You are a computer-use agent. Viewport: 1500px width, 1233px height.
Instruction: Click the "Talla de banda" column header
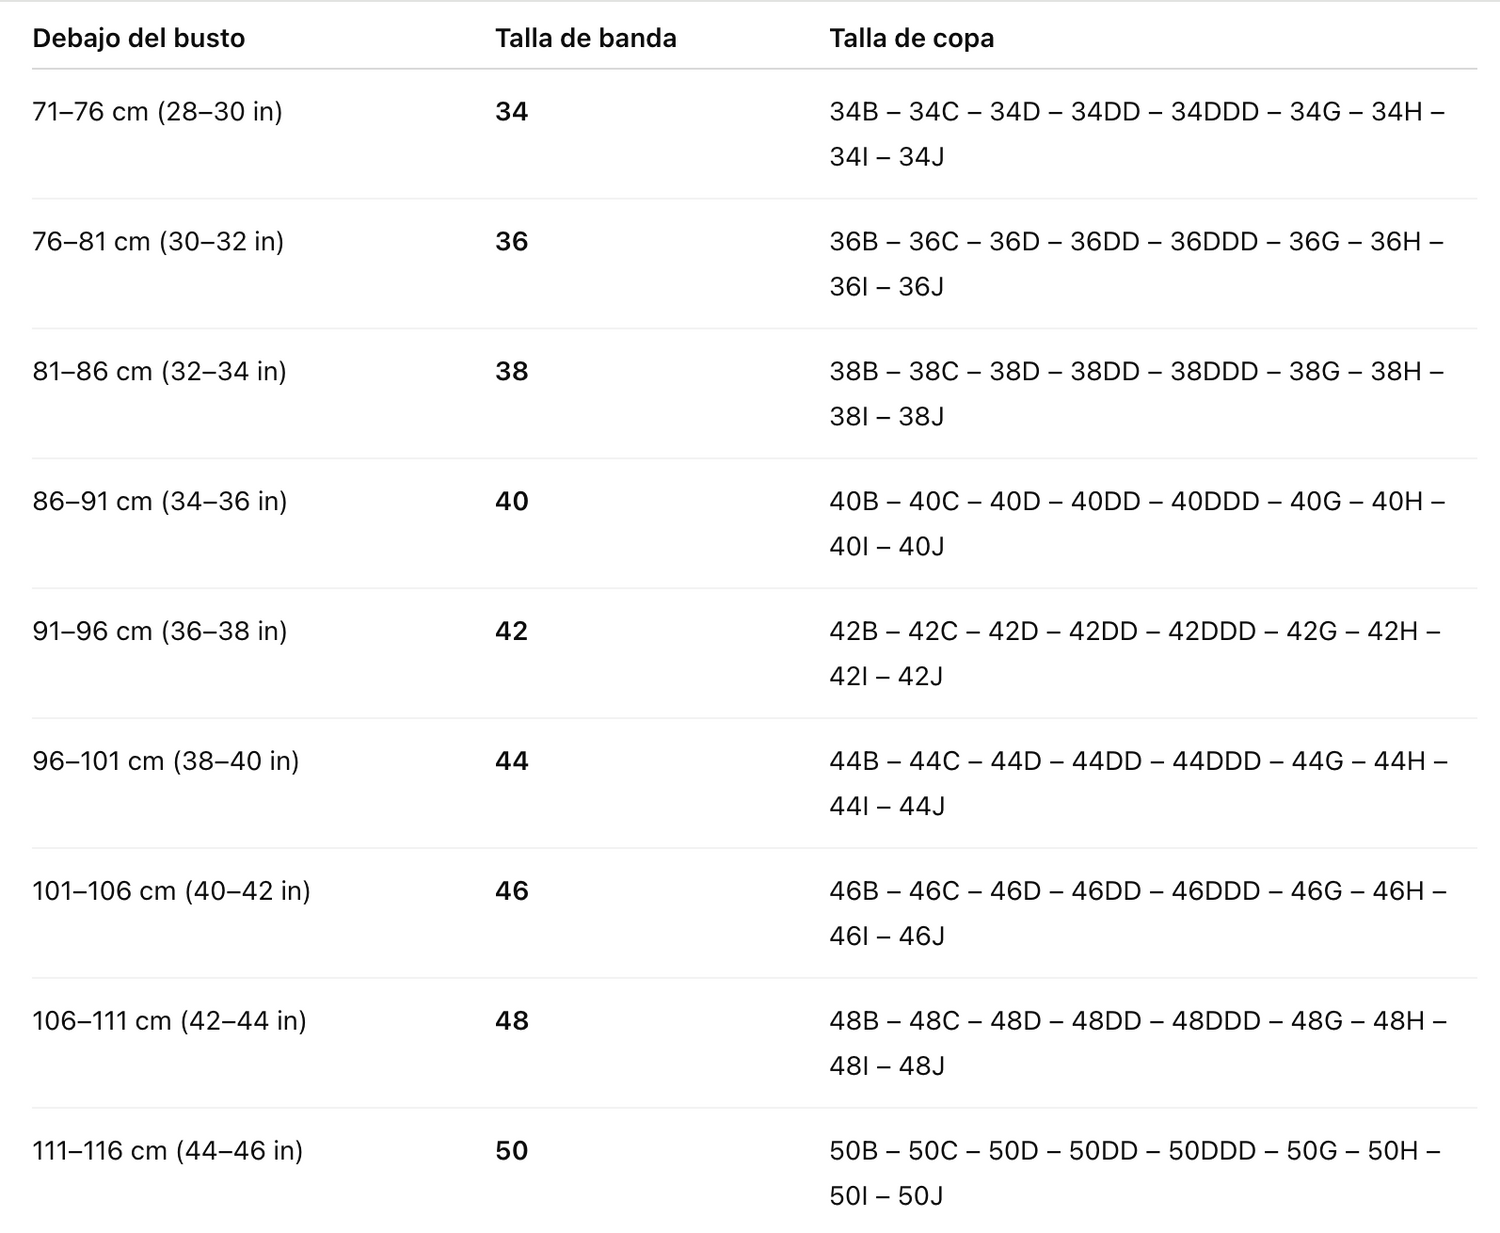coord(585,38)
